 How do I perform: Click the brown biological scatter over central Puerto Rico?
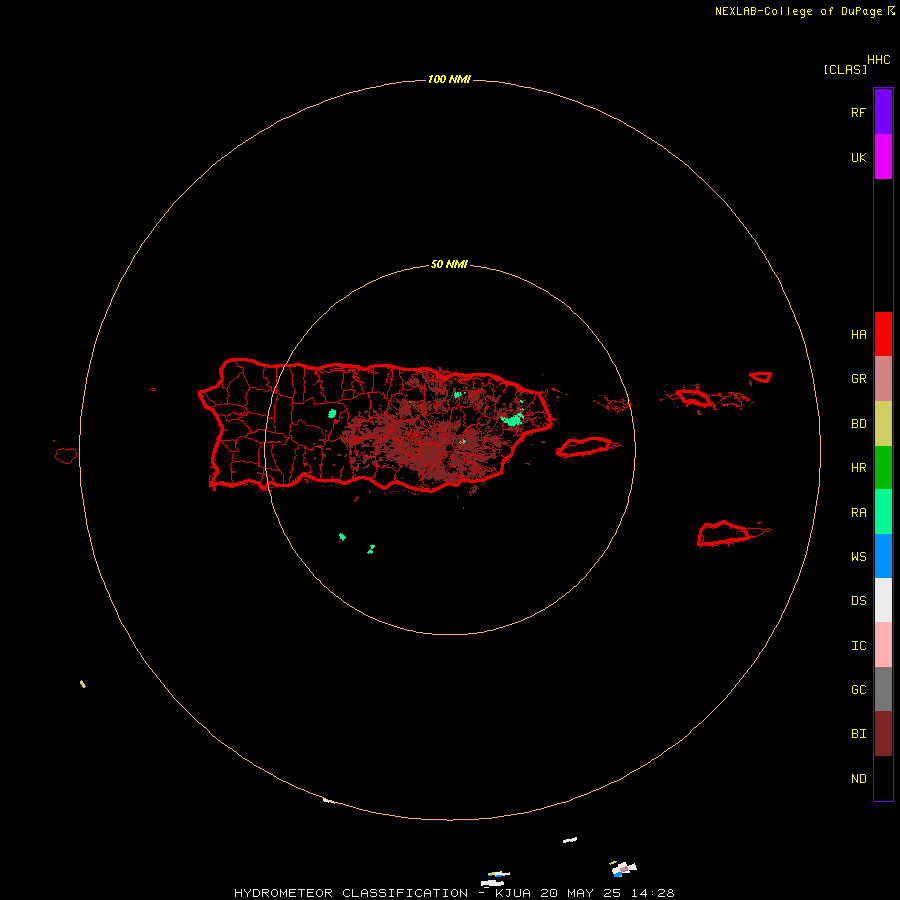pyautogui.click(x=428, y=439)
